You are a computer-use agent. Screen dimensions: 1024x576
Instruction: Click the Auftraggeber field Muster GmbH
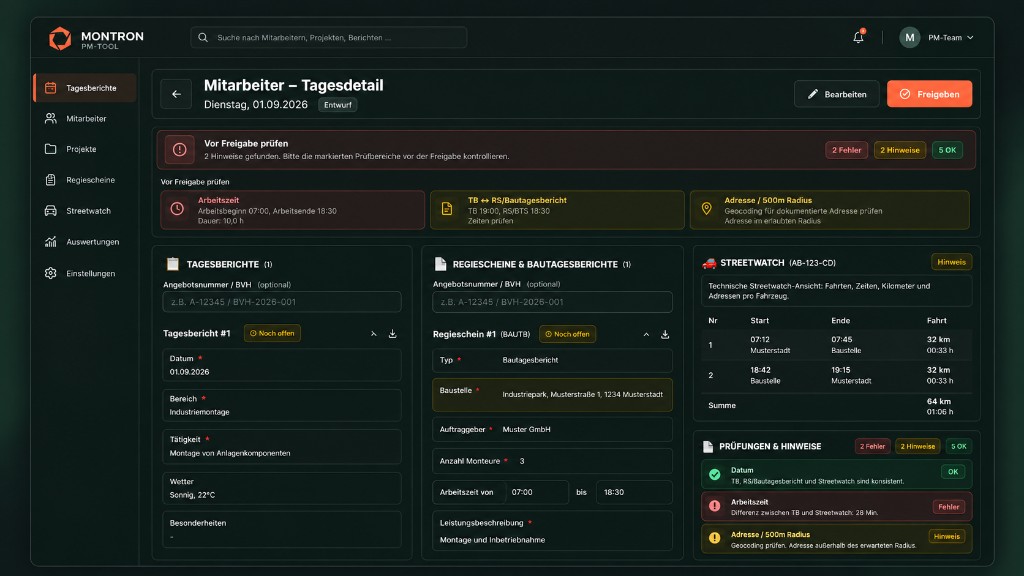point(552,430)
